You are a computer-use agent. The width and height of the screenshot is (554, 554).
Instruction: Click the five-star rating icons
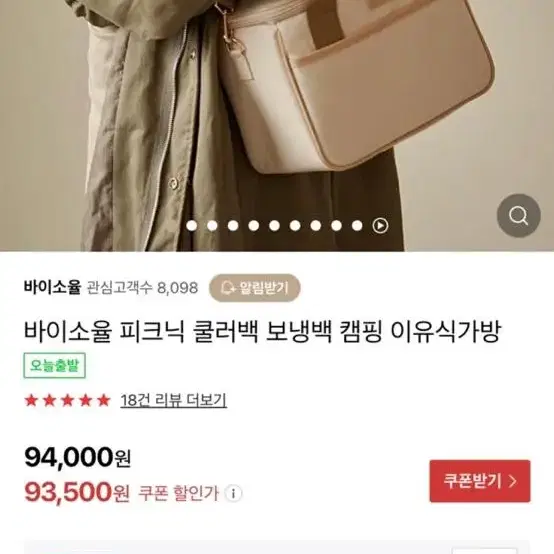67,400
